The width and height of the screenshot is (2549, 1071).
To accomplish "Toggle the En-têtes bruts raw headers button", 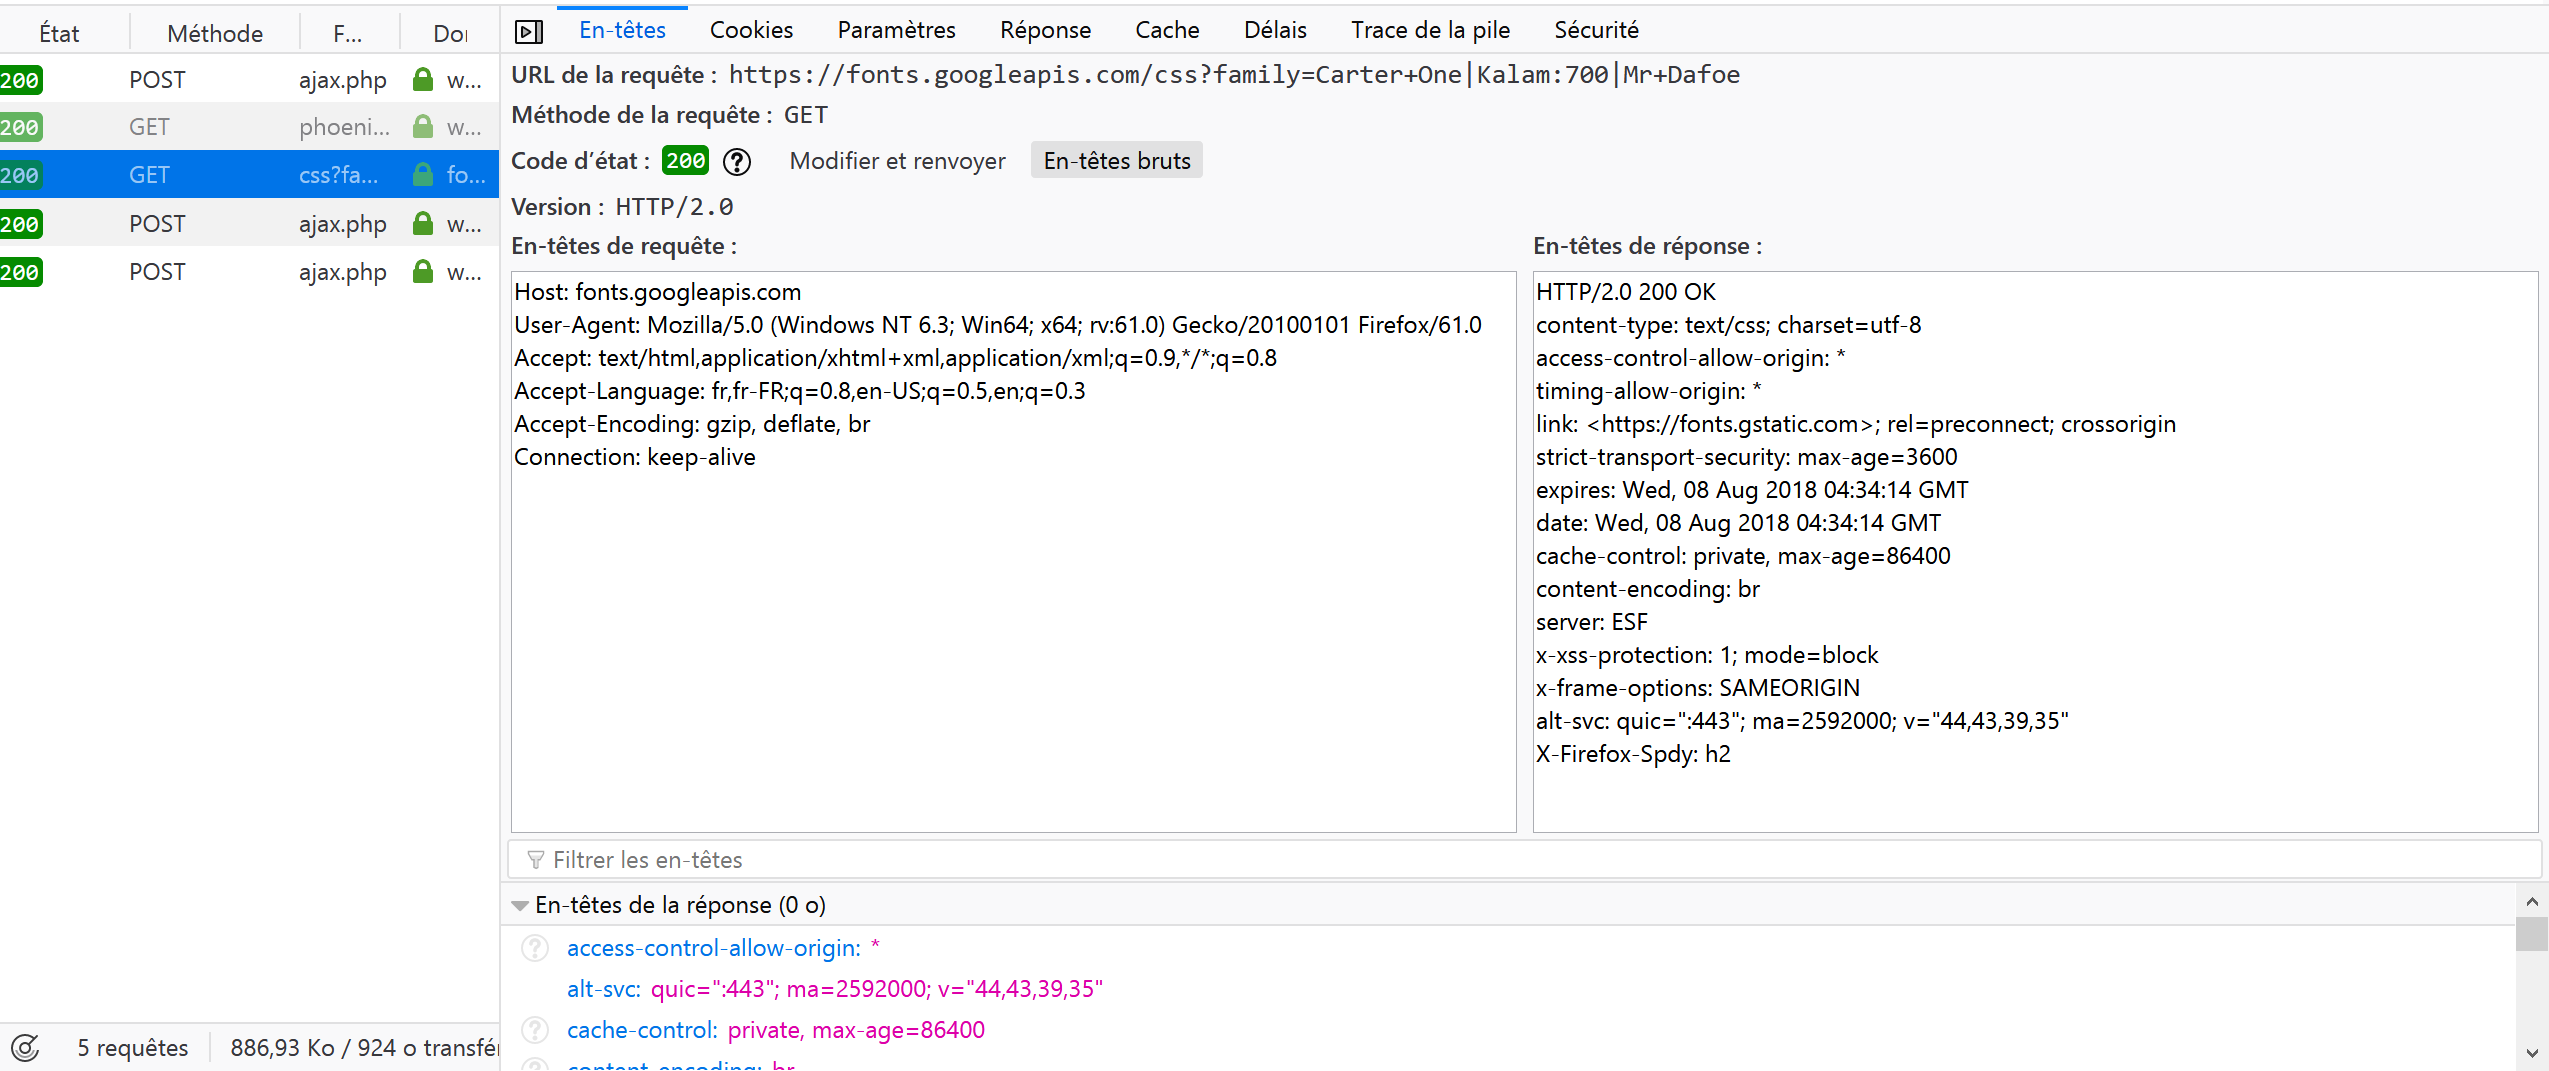I will click(1116, 161).
